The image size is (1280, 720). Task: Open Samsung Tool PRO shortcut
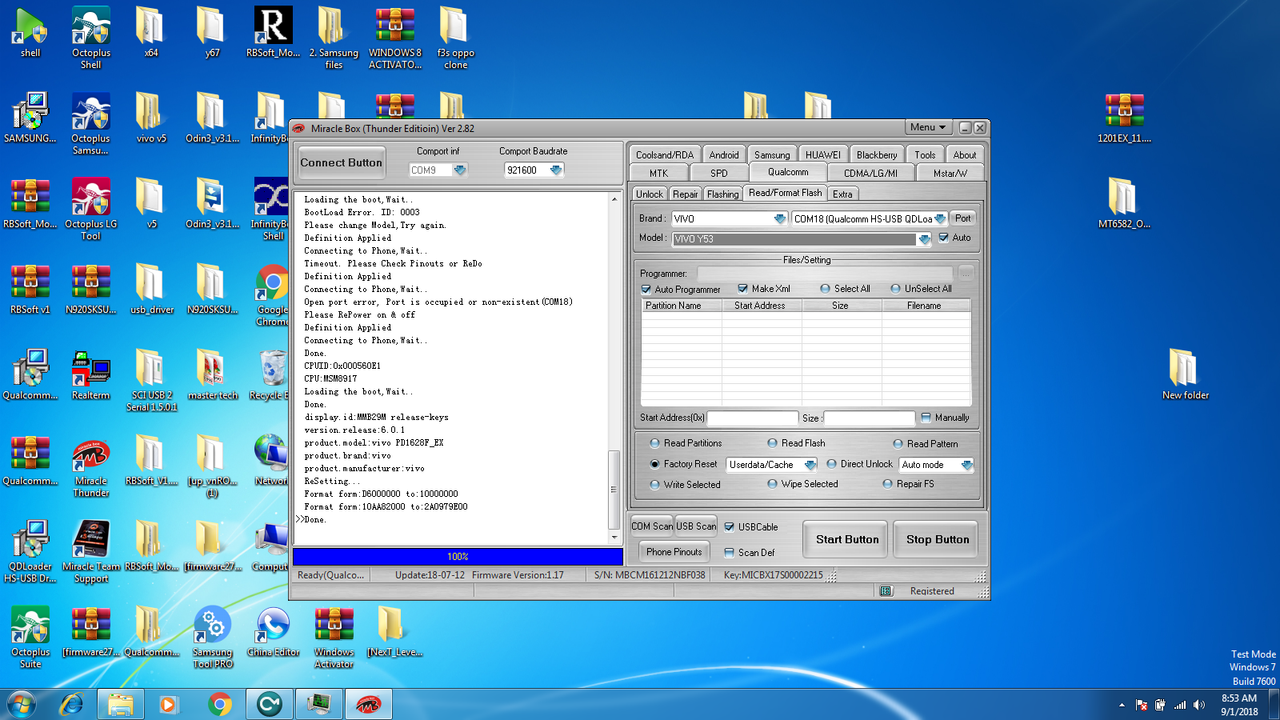(213, 638)
